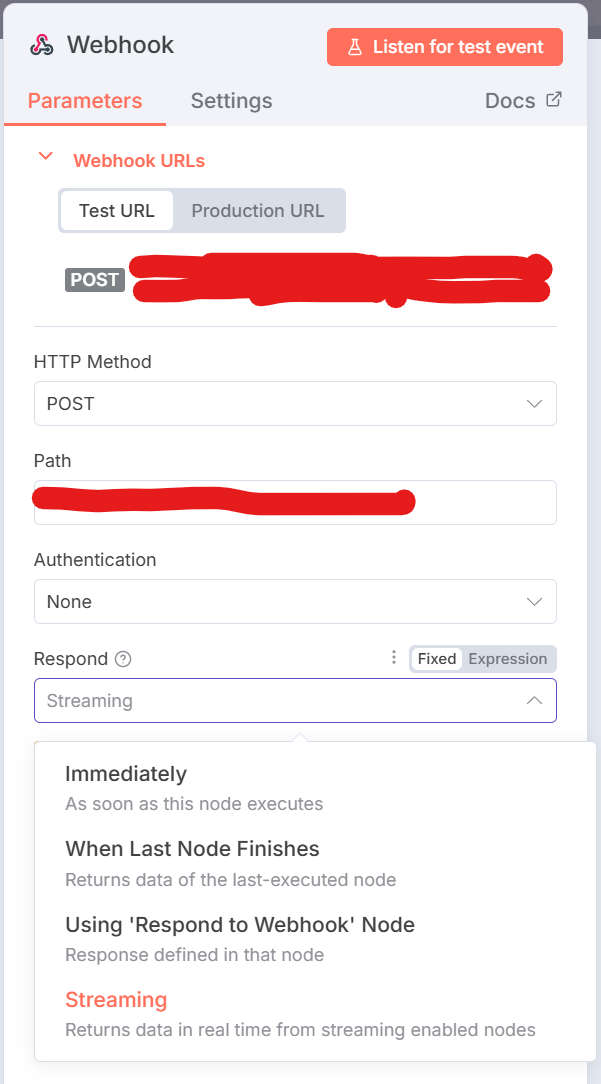This screenshot has height=1084, width=601.
Task: Click the Webhook node icon
Action: click(41, 45)
